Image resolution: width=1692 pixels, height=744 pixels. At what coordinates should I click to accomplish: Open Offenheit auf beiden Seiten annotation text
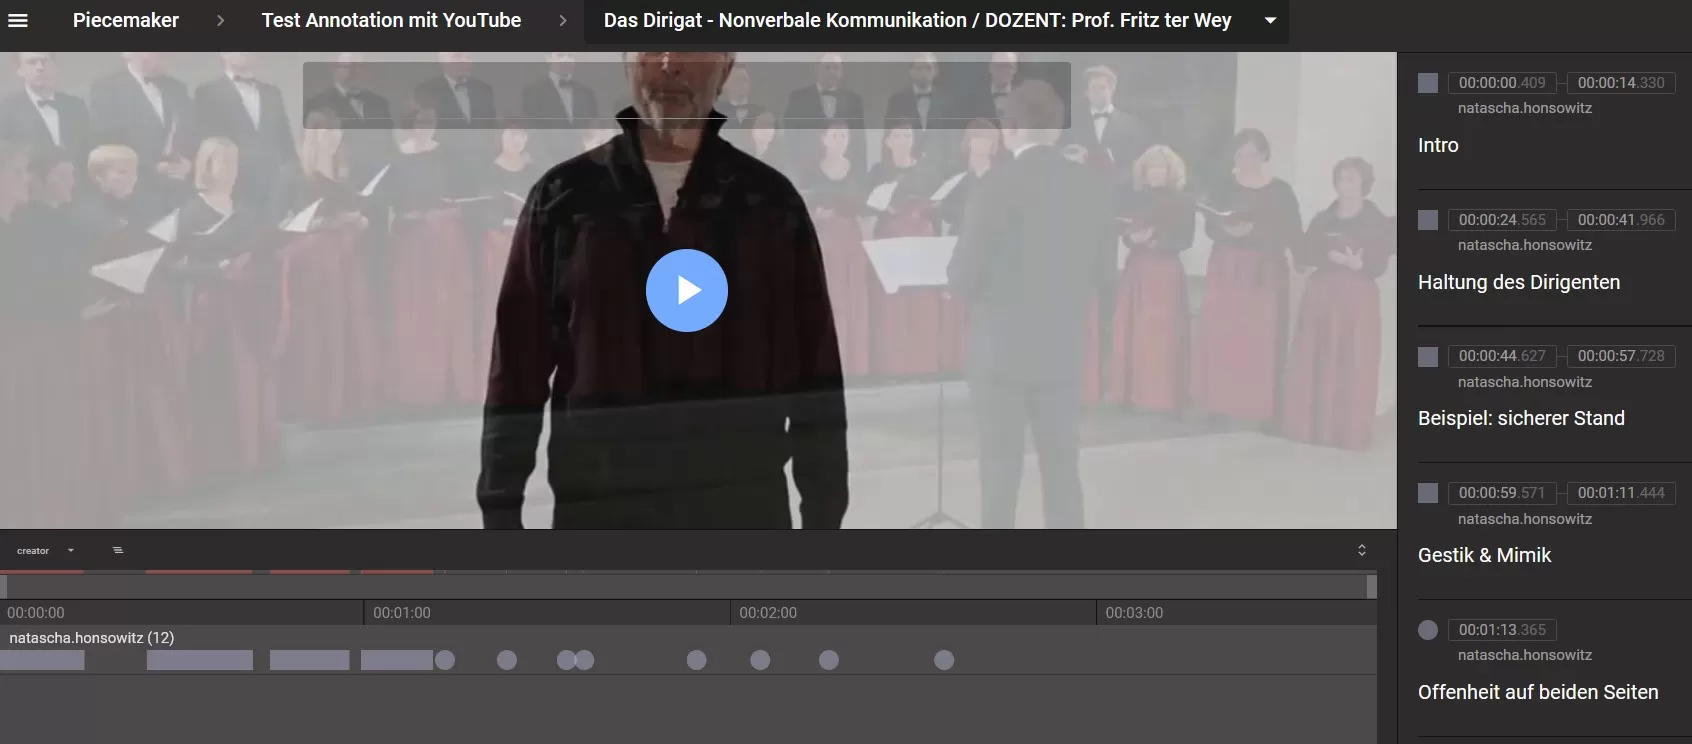click(1538, 692)
